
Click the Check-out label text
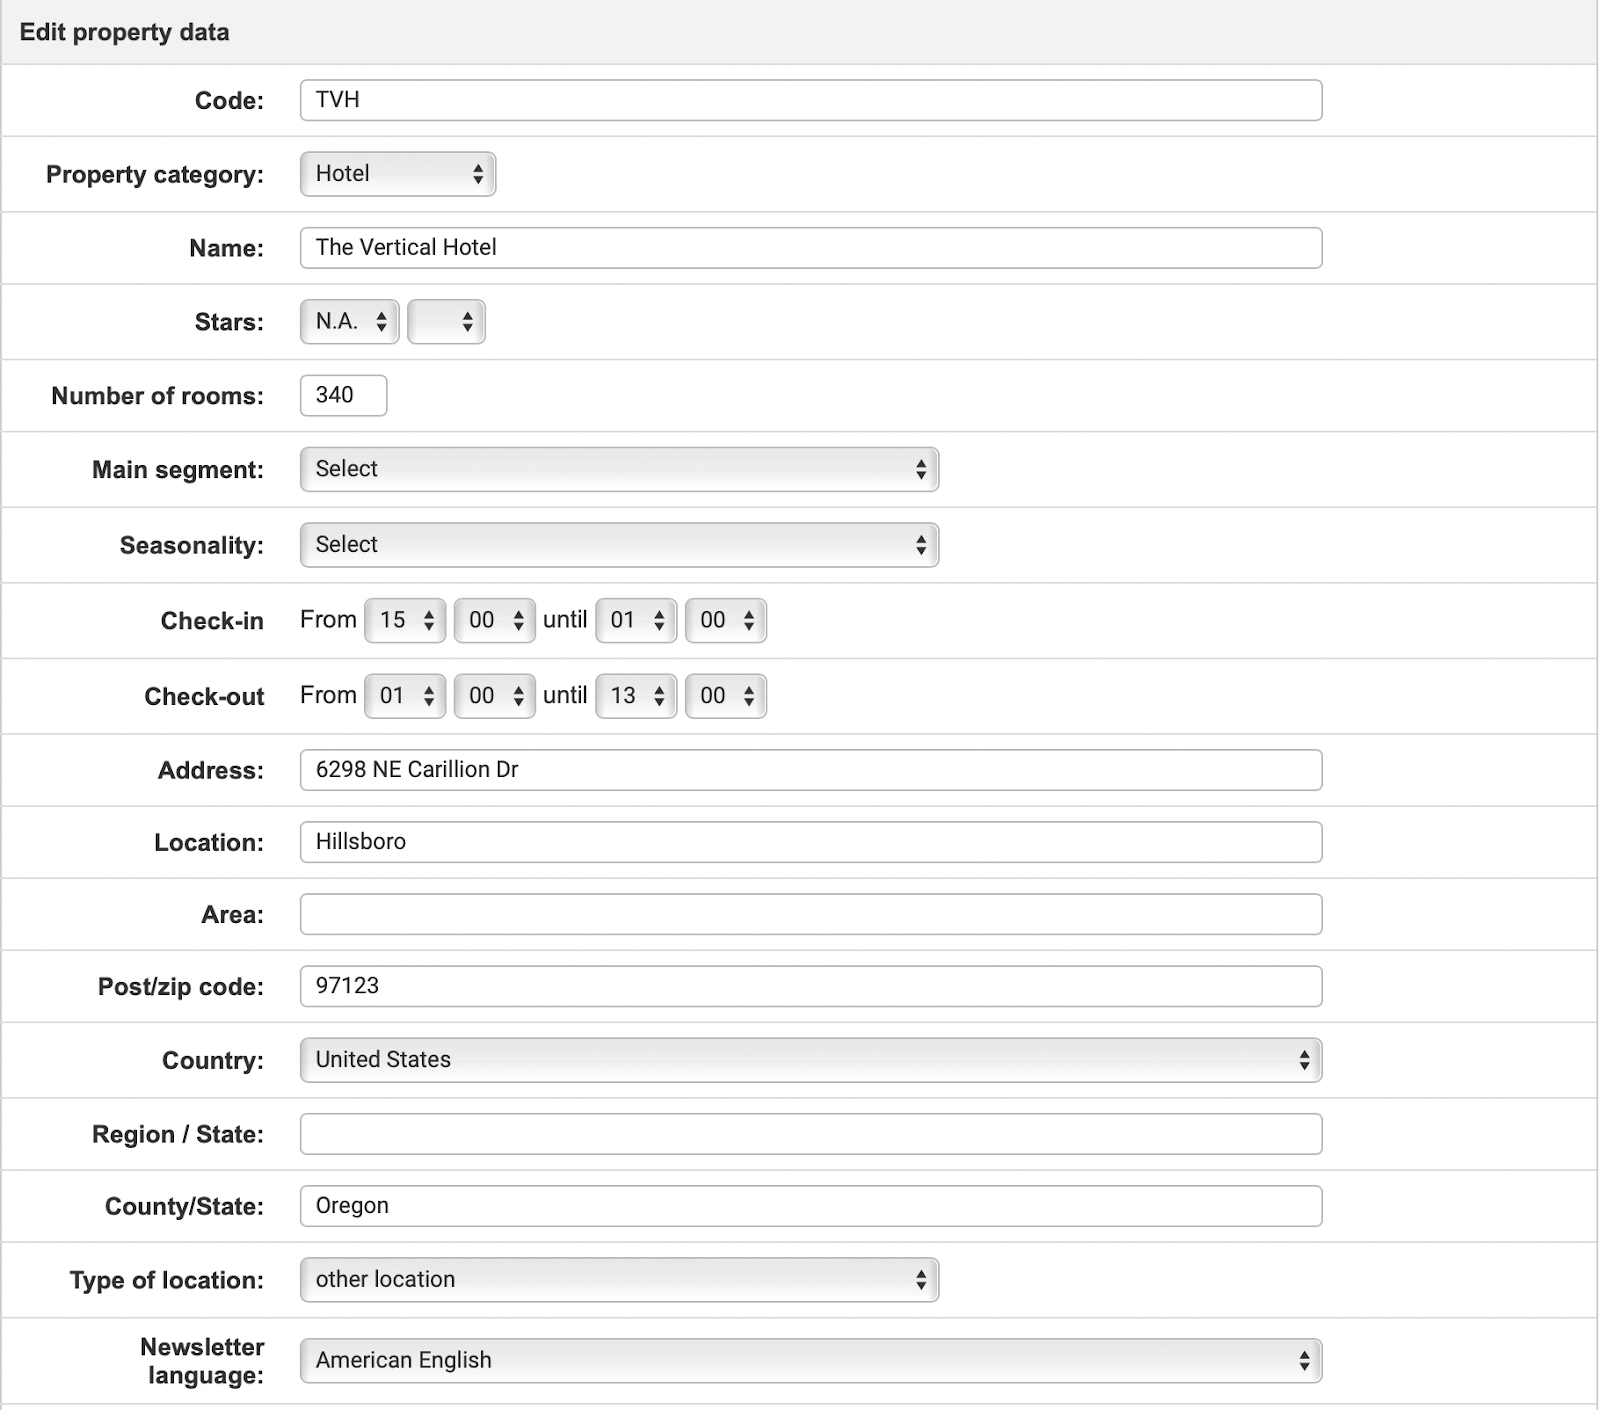(x=204, y=696)
